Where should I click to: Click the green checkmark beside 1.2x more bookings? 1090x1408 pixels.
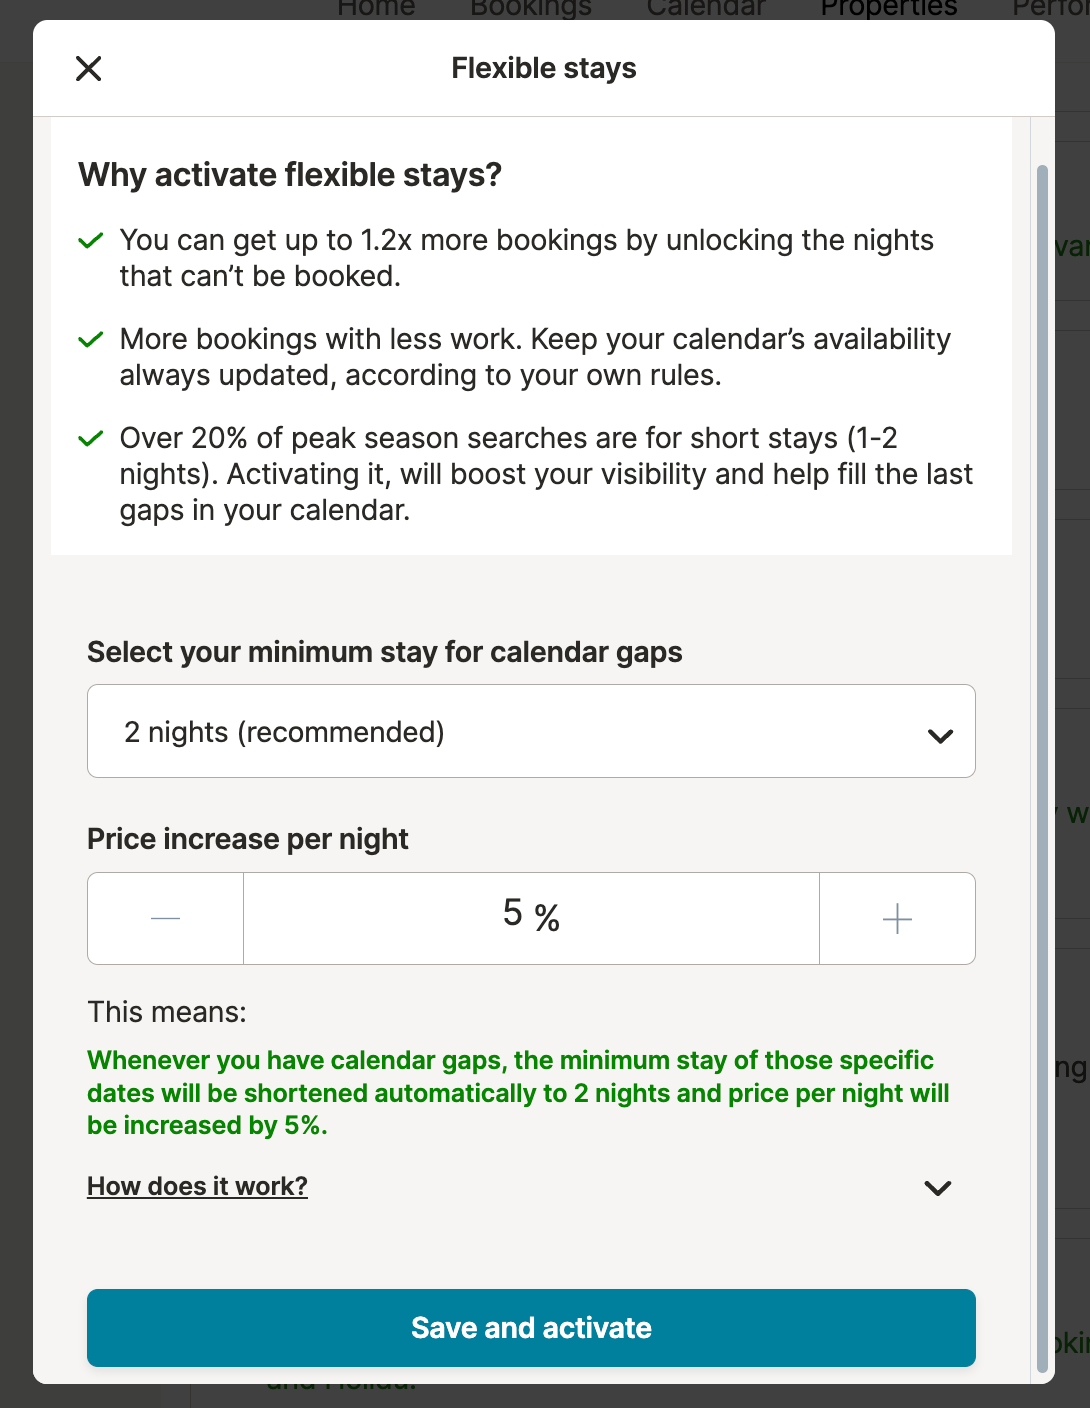pyautogui.click(x=91, y=241)
